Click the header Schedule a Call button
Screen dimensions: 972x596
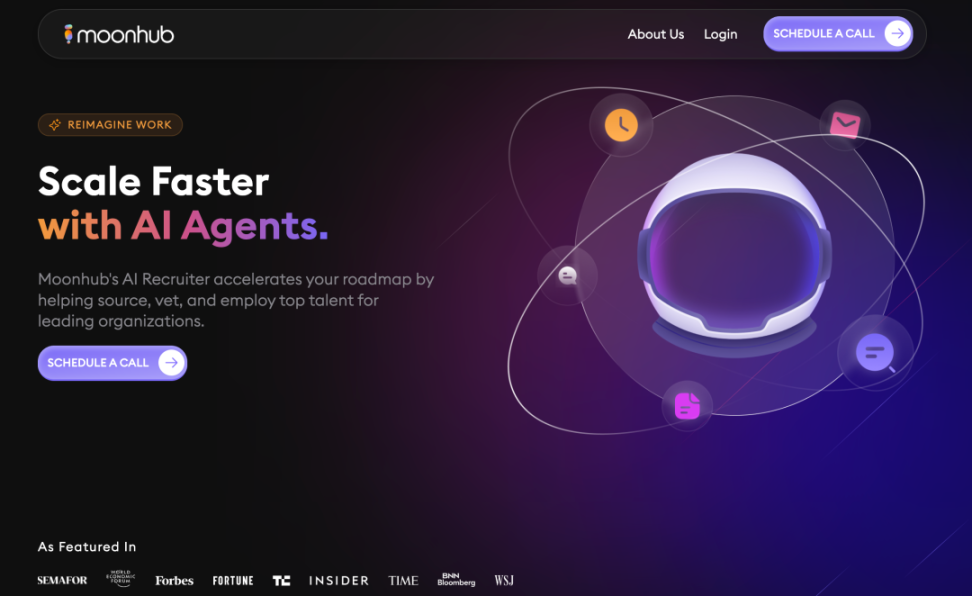point(837,33)
